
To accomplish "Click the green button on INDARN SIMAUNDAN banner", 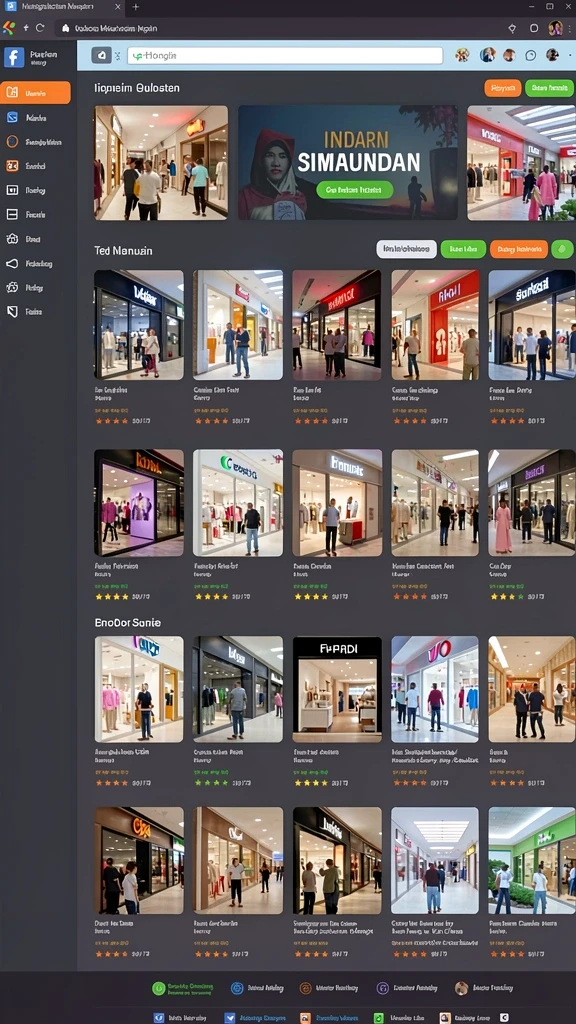I will pyautogui.click(x=355, y=189).
